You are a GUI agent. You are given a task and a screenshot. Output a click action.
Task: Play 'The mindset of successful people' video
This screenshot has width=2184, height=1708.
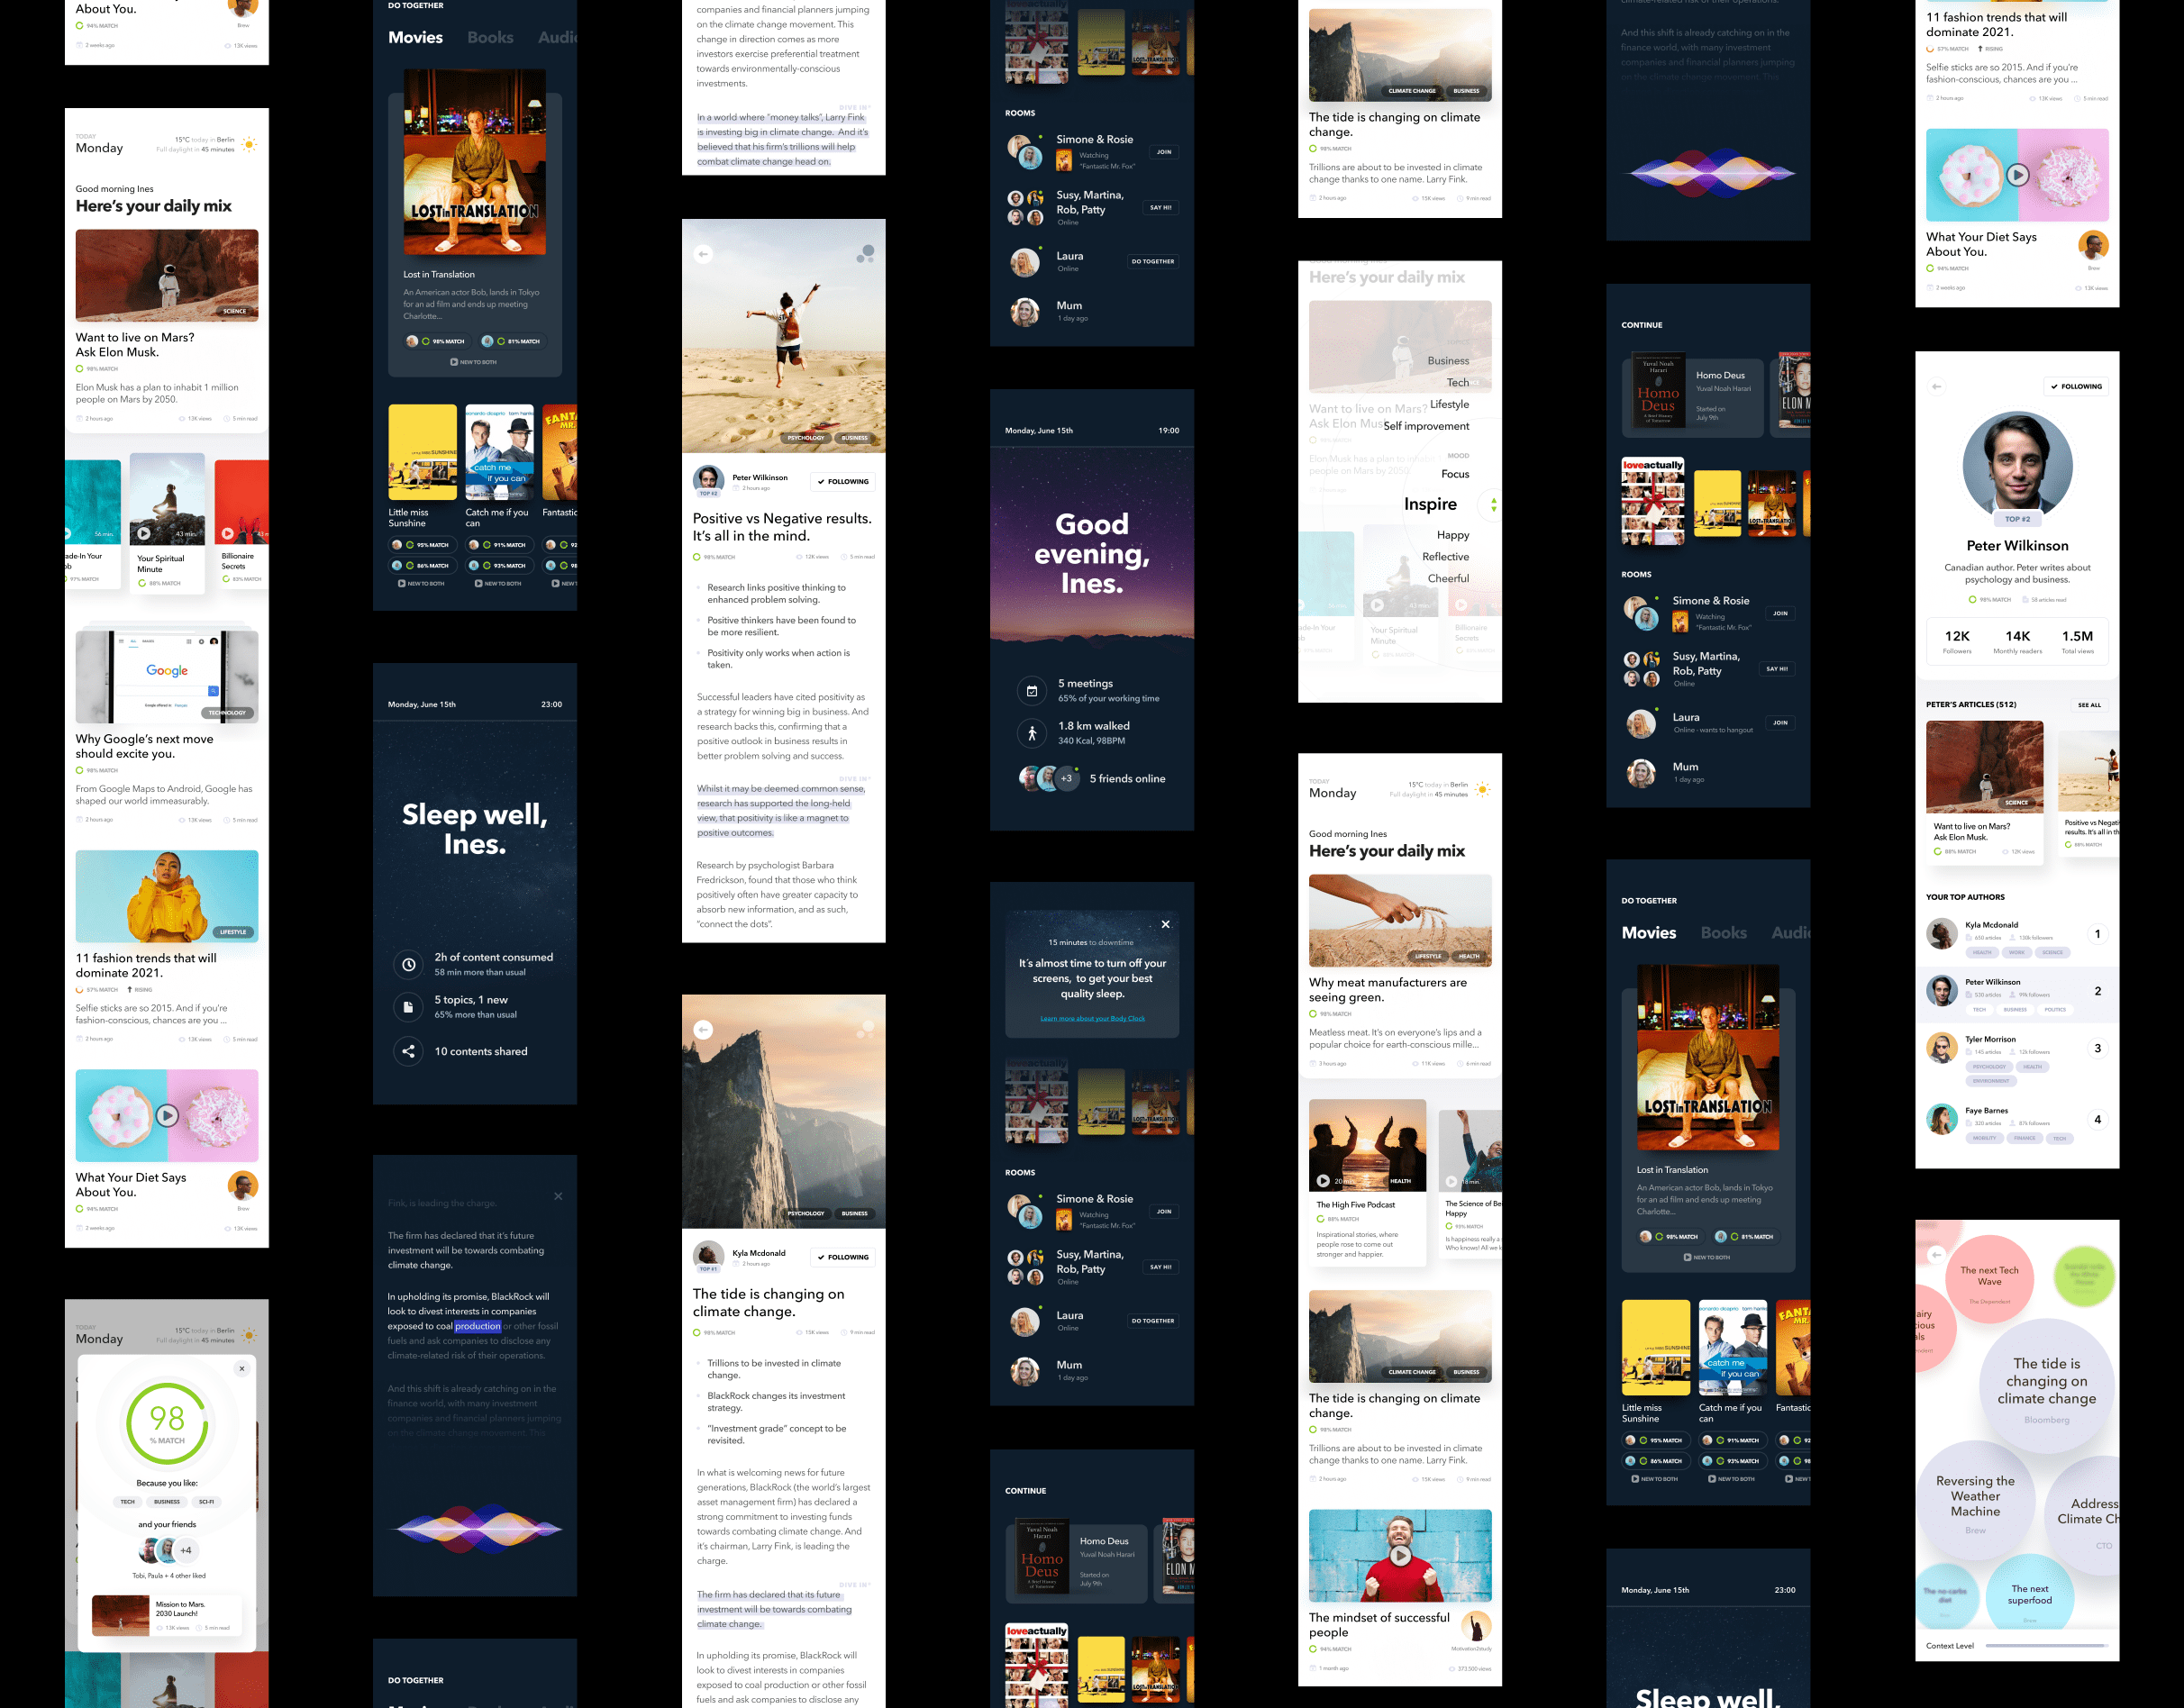(1401, 1555)
